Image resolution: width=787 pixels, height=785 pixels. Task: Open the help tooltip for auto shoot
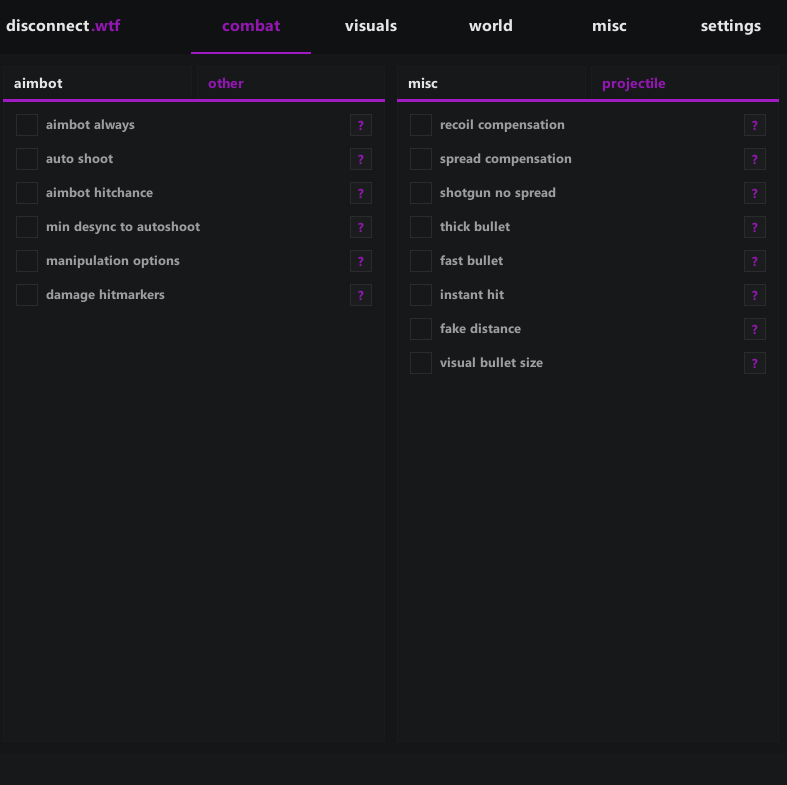[361, 159]
